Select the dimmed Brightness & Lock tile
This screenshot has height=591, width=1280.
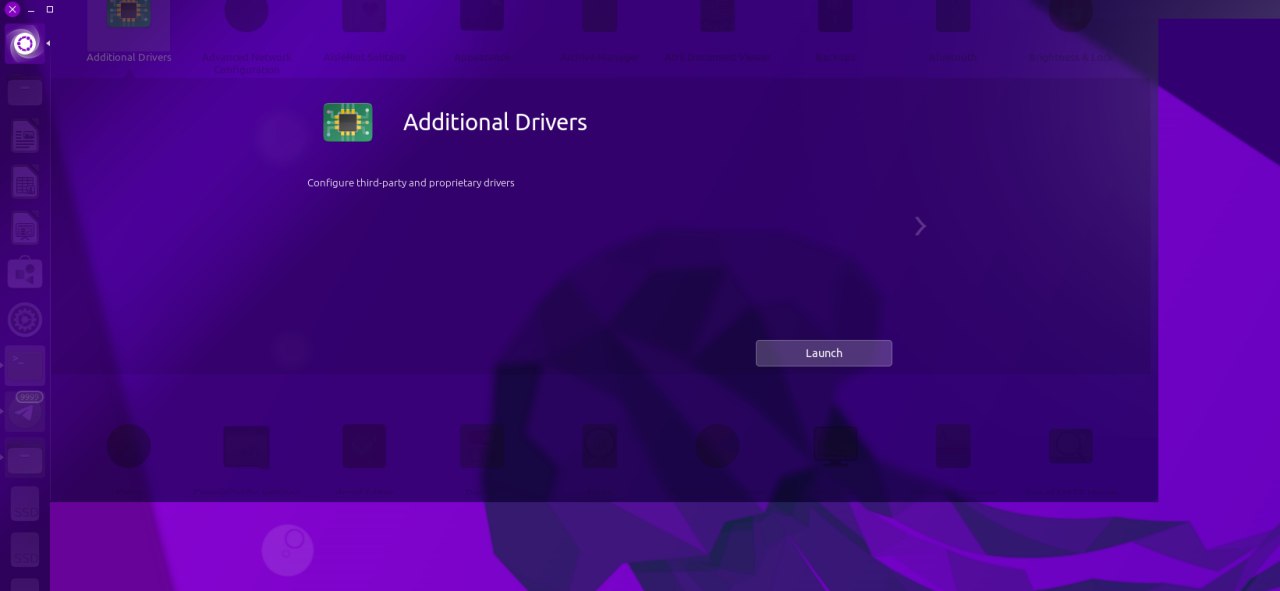(1071, 30)
